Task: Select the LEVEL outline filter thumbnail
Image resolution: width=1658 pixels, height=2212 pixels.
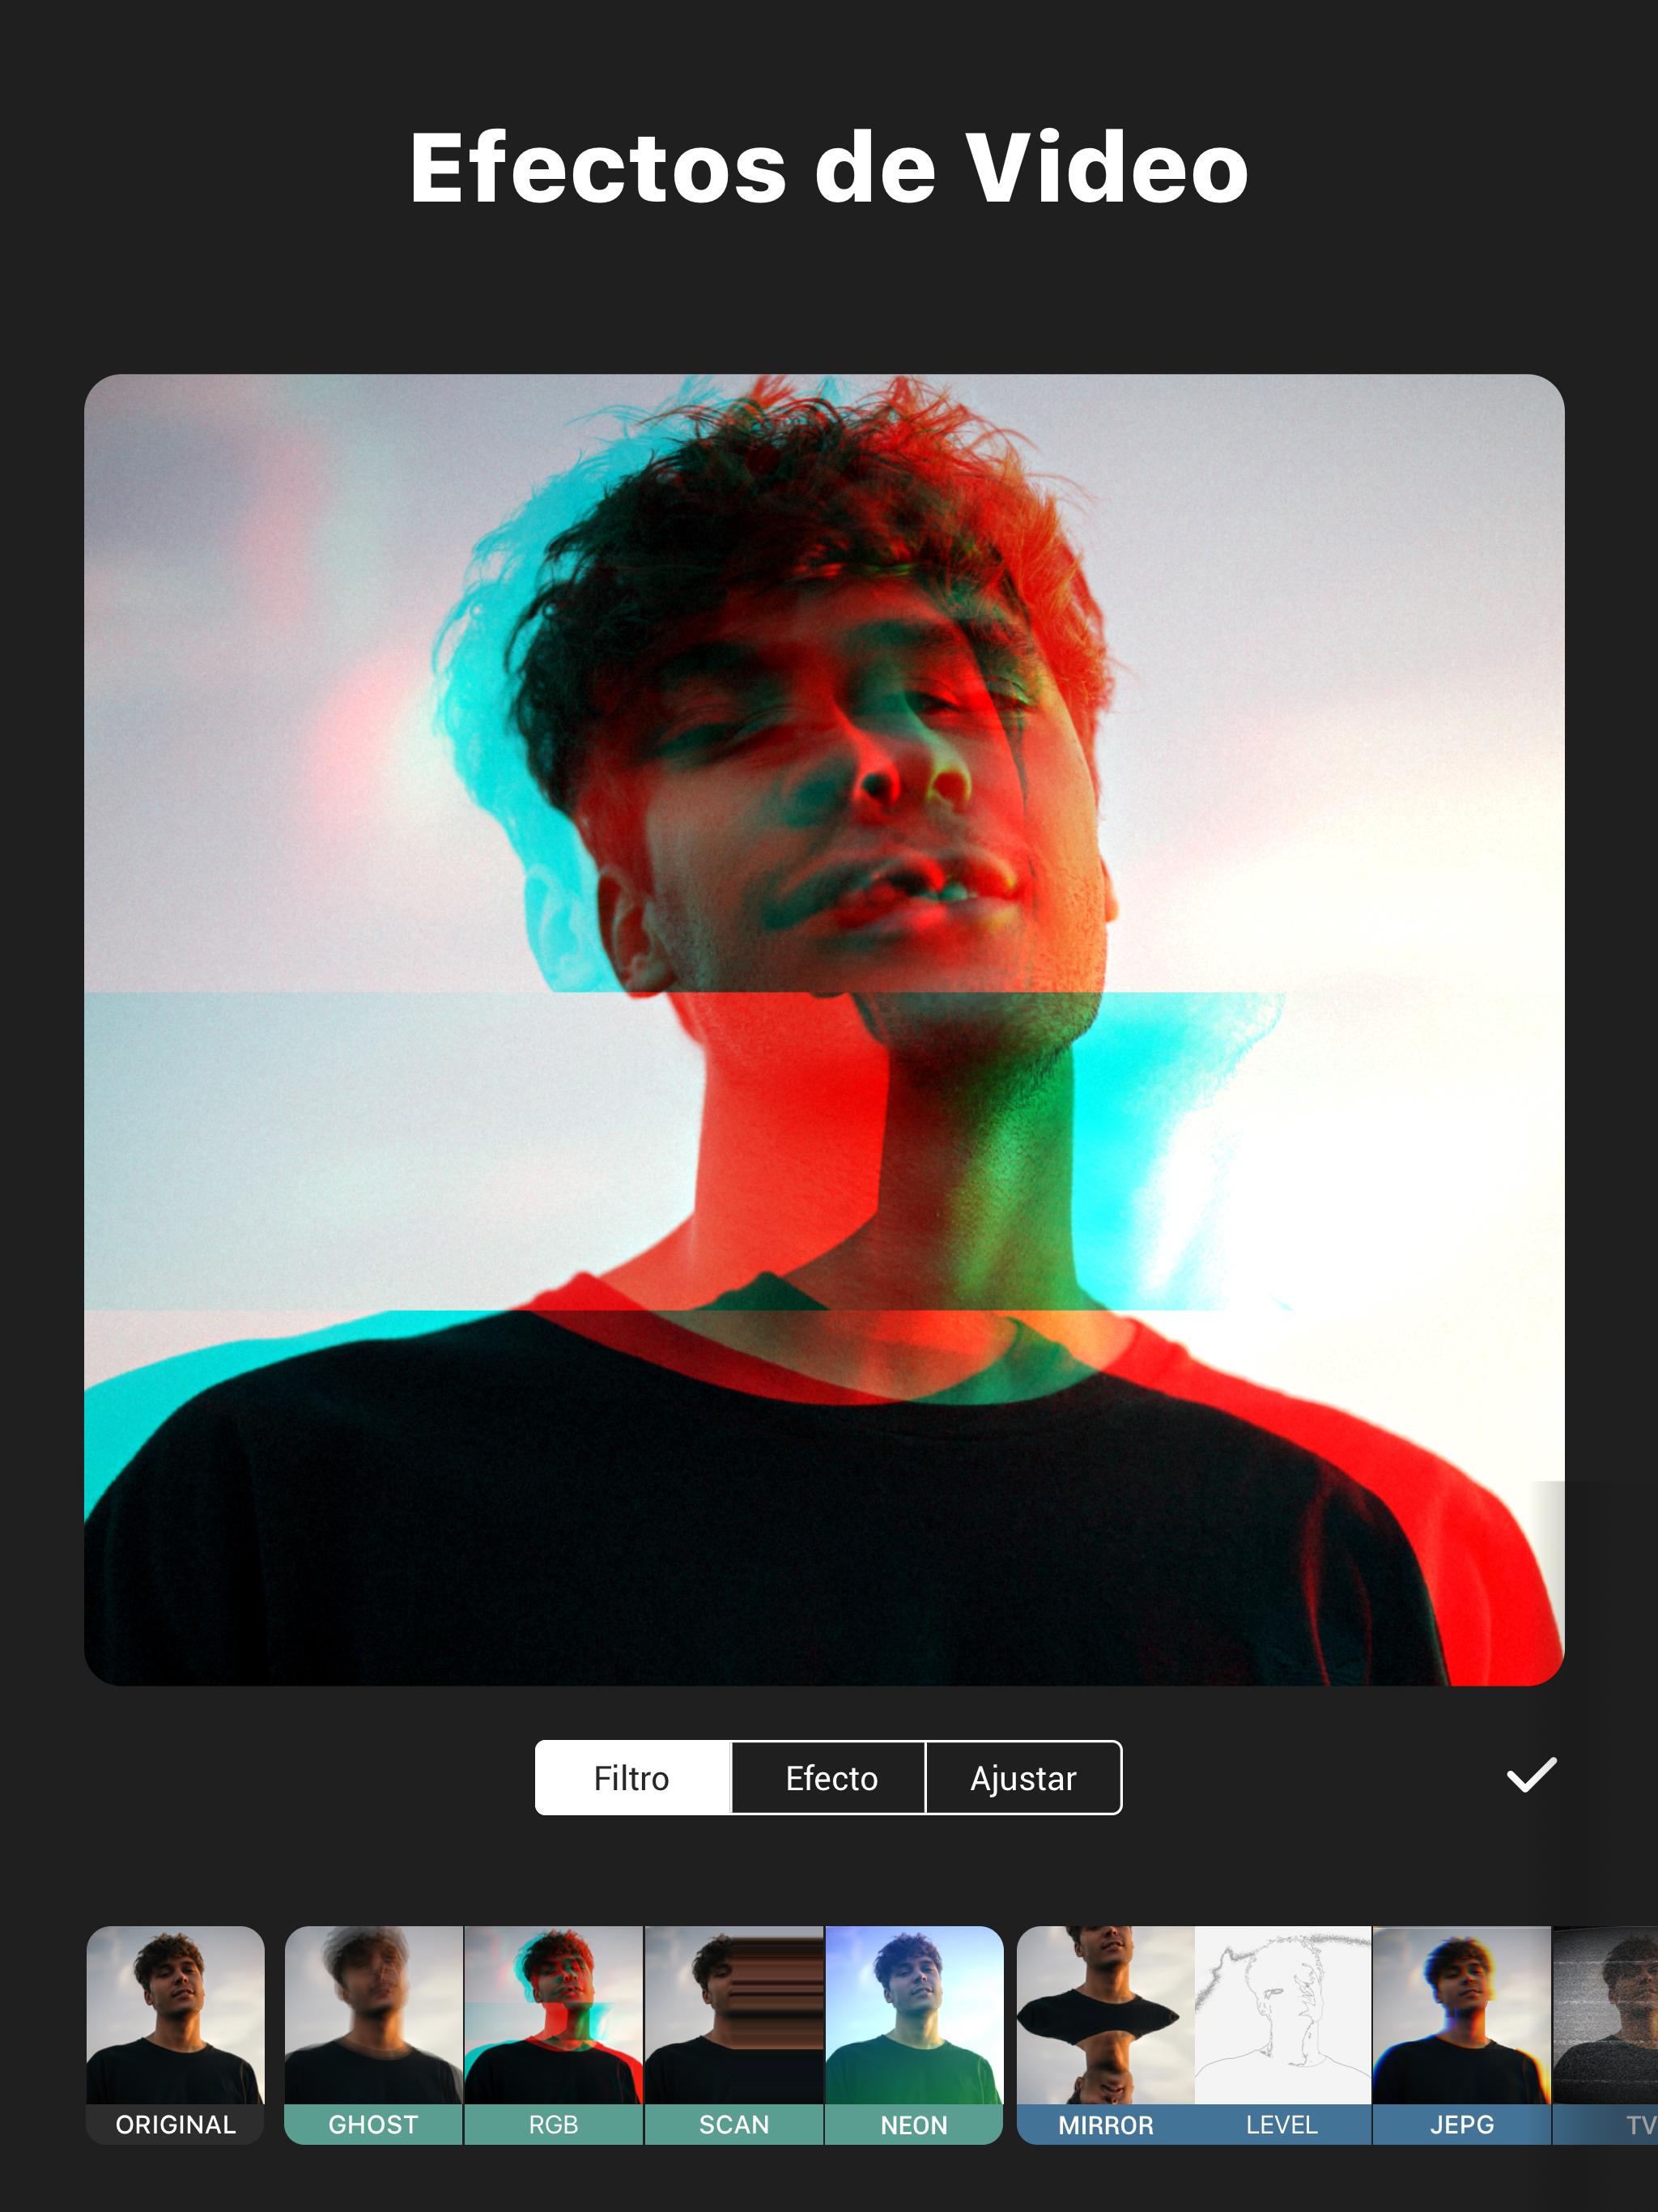Action: tap(1283, 2035)
